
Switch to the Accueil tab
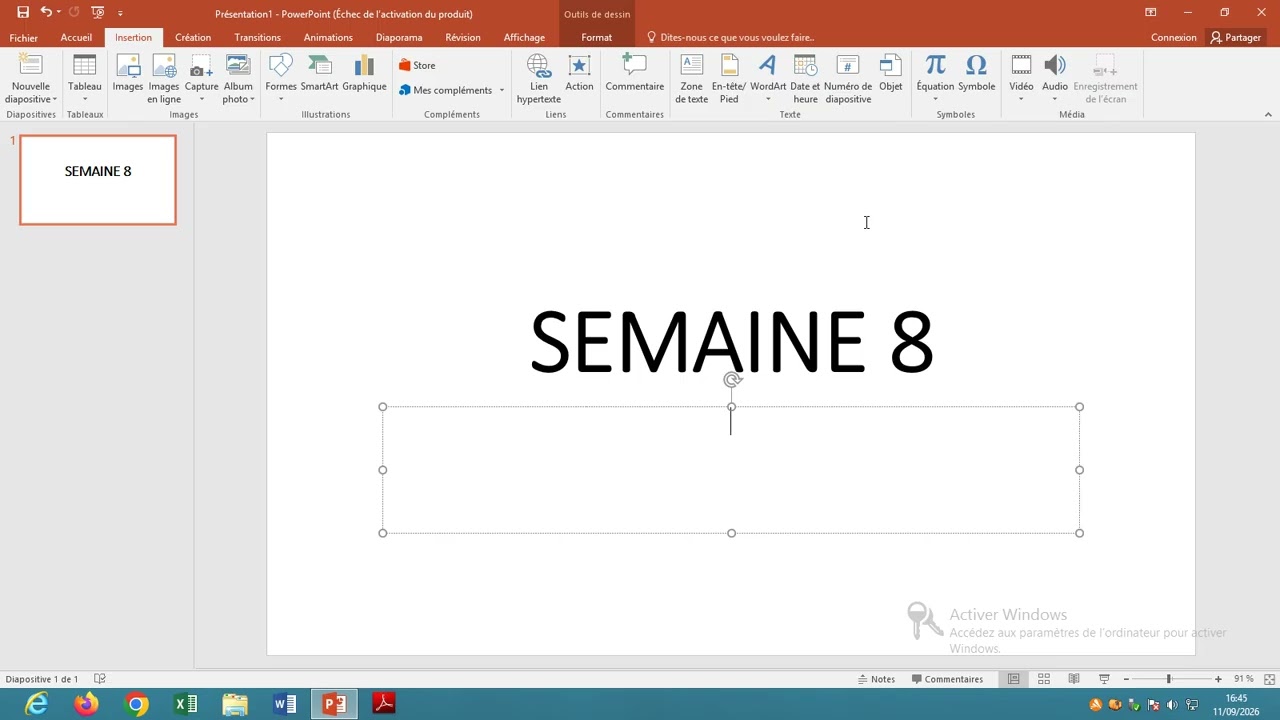tap(76, 37)
